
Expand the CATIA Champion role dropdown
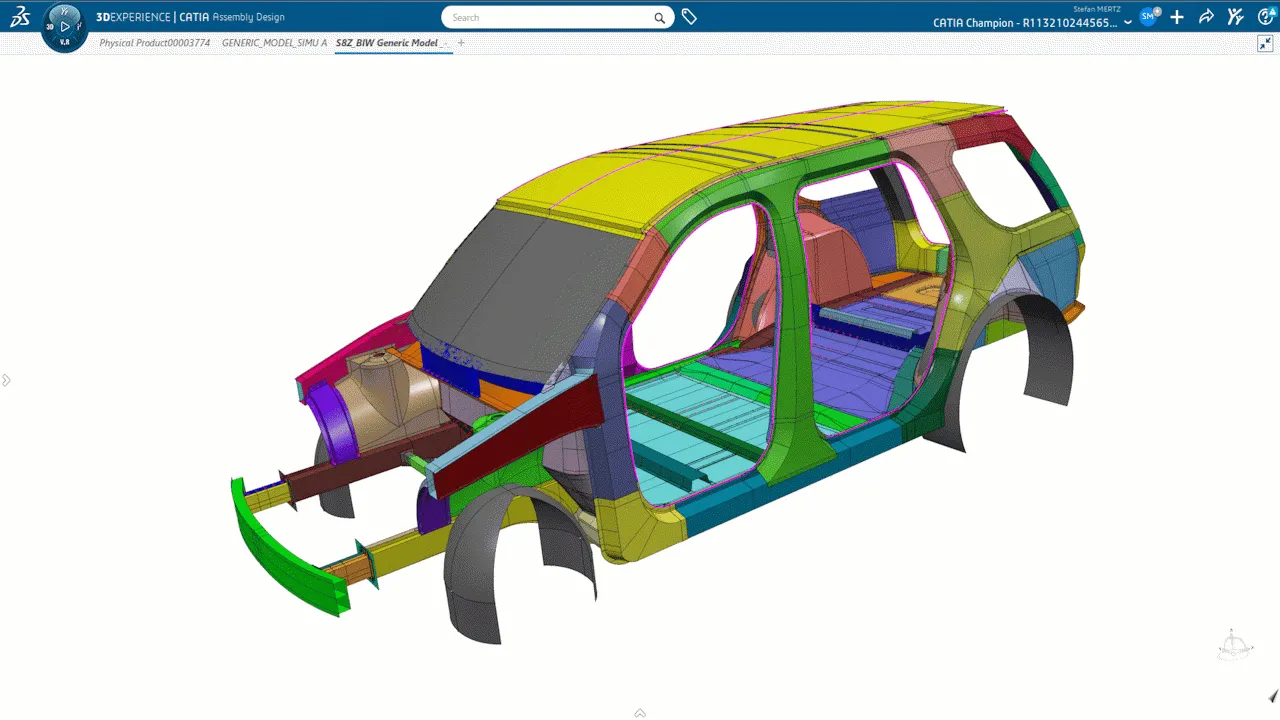tap(1128, 23)
